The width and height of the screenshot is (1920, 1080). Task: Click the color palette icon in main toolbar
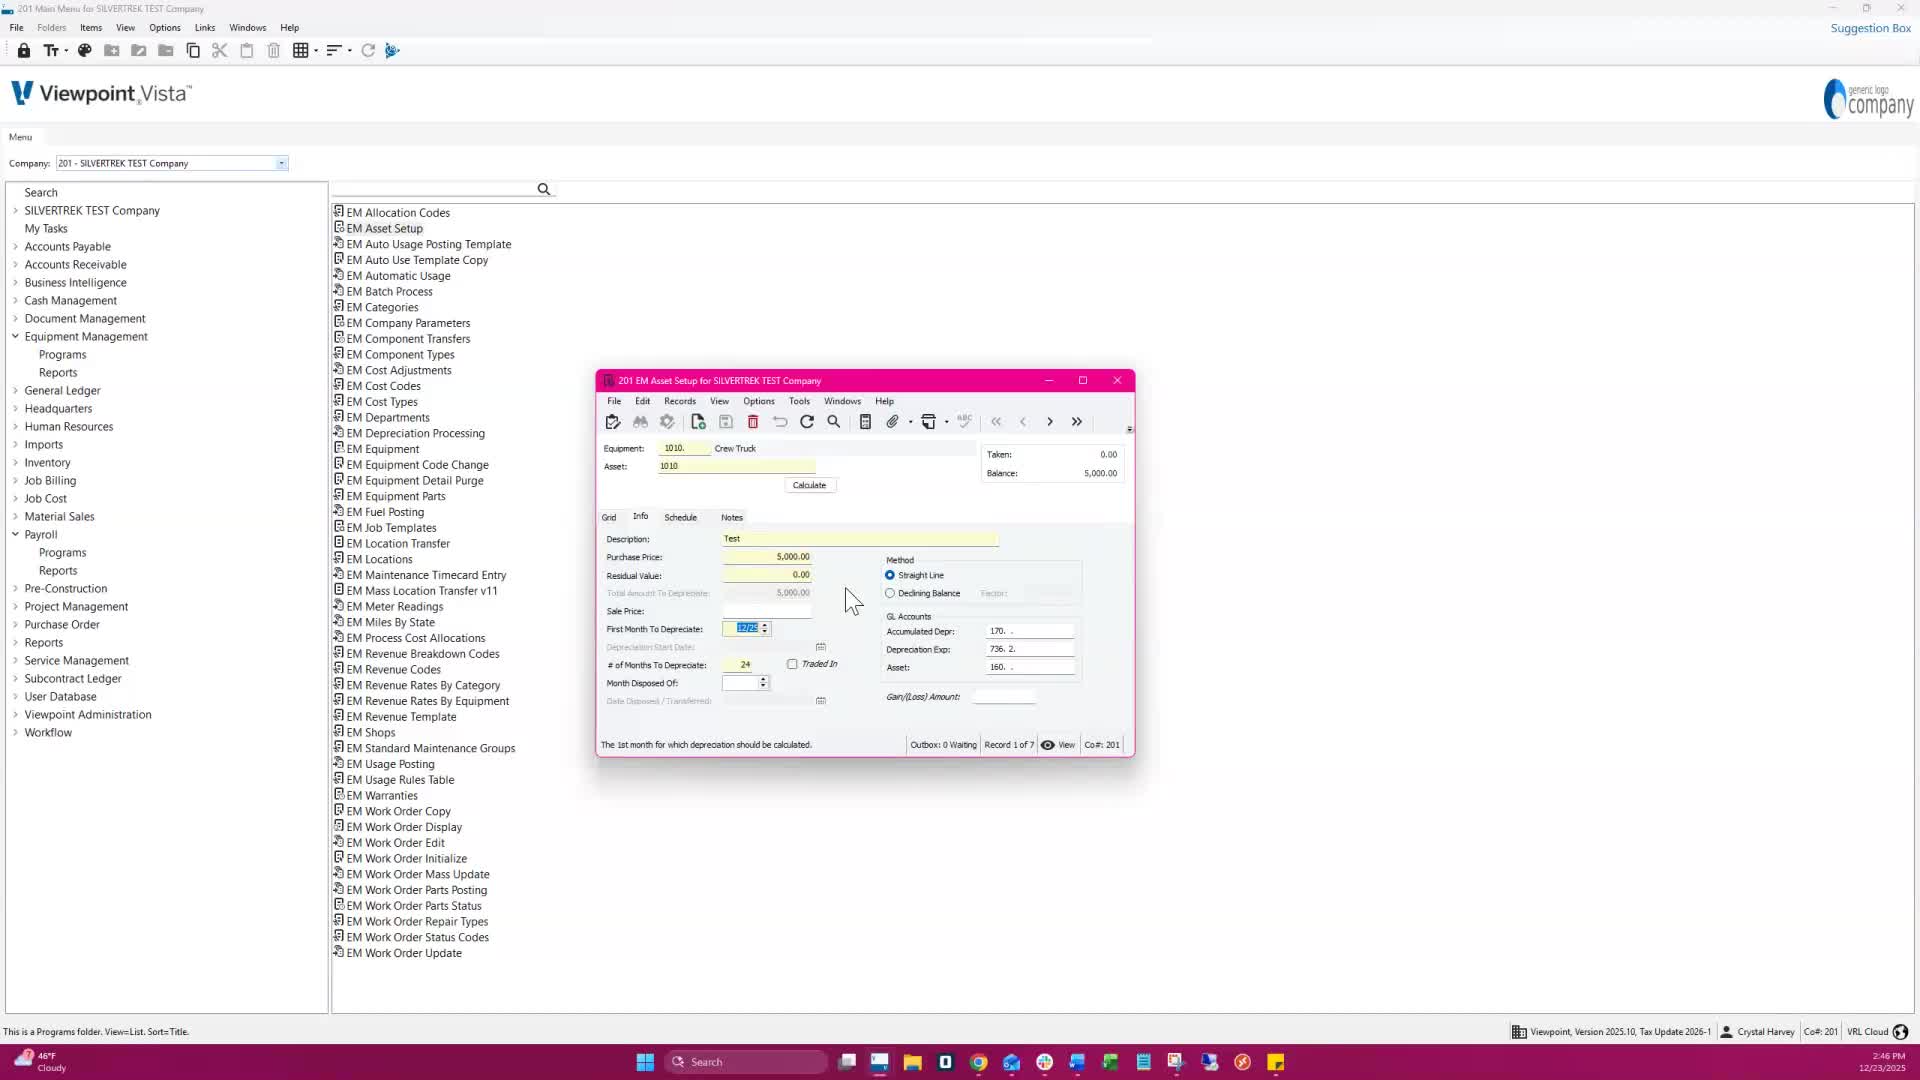(x=85, y=50)
